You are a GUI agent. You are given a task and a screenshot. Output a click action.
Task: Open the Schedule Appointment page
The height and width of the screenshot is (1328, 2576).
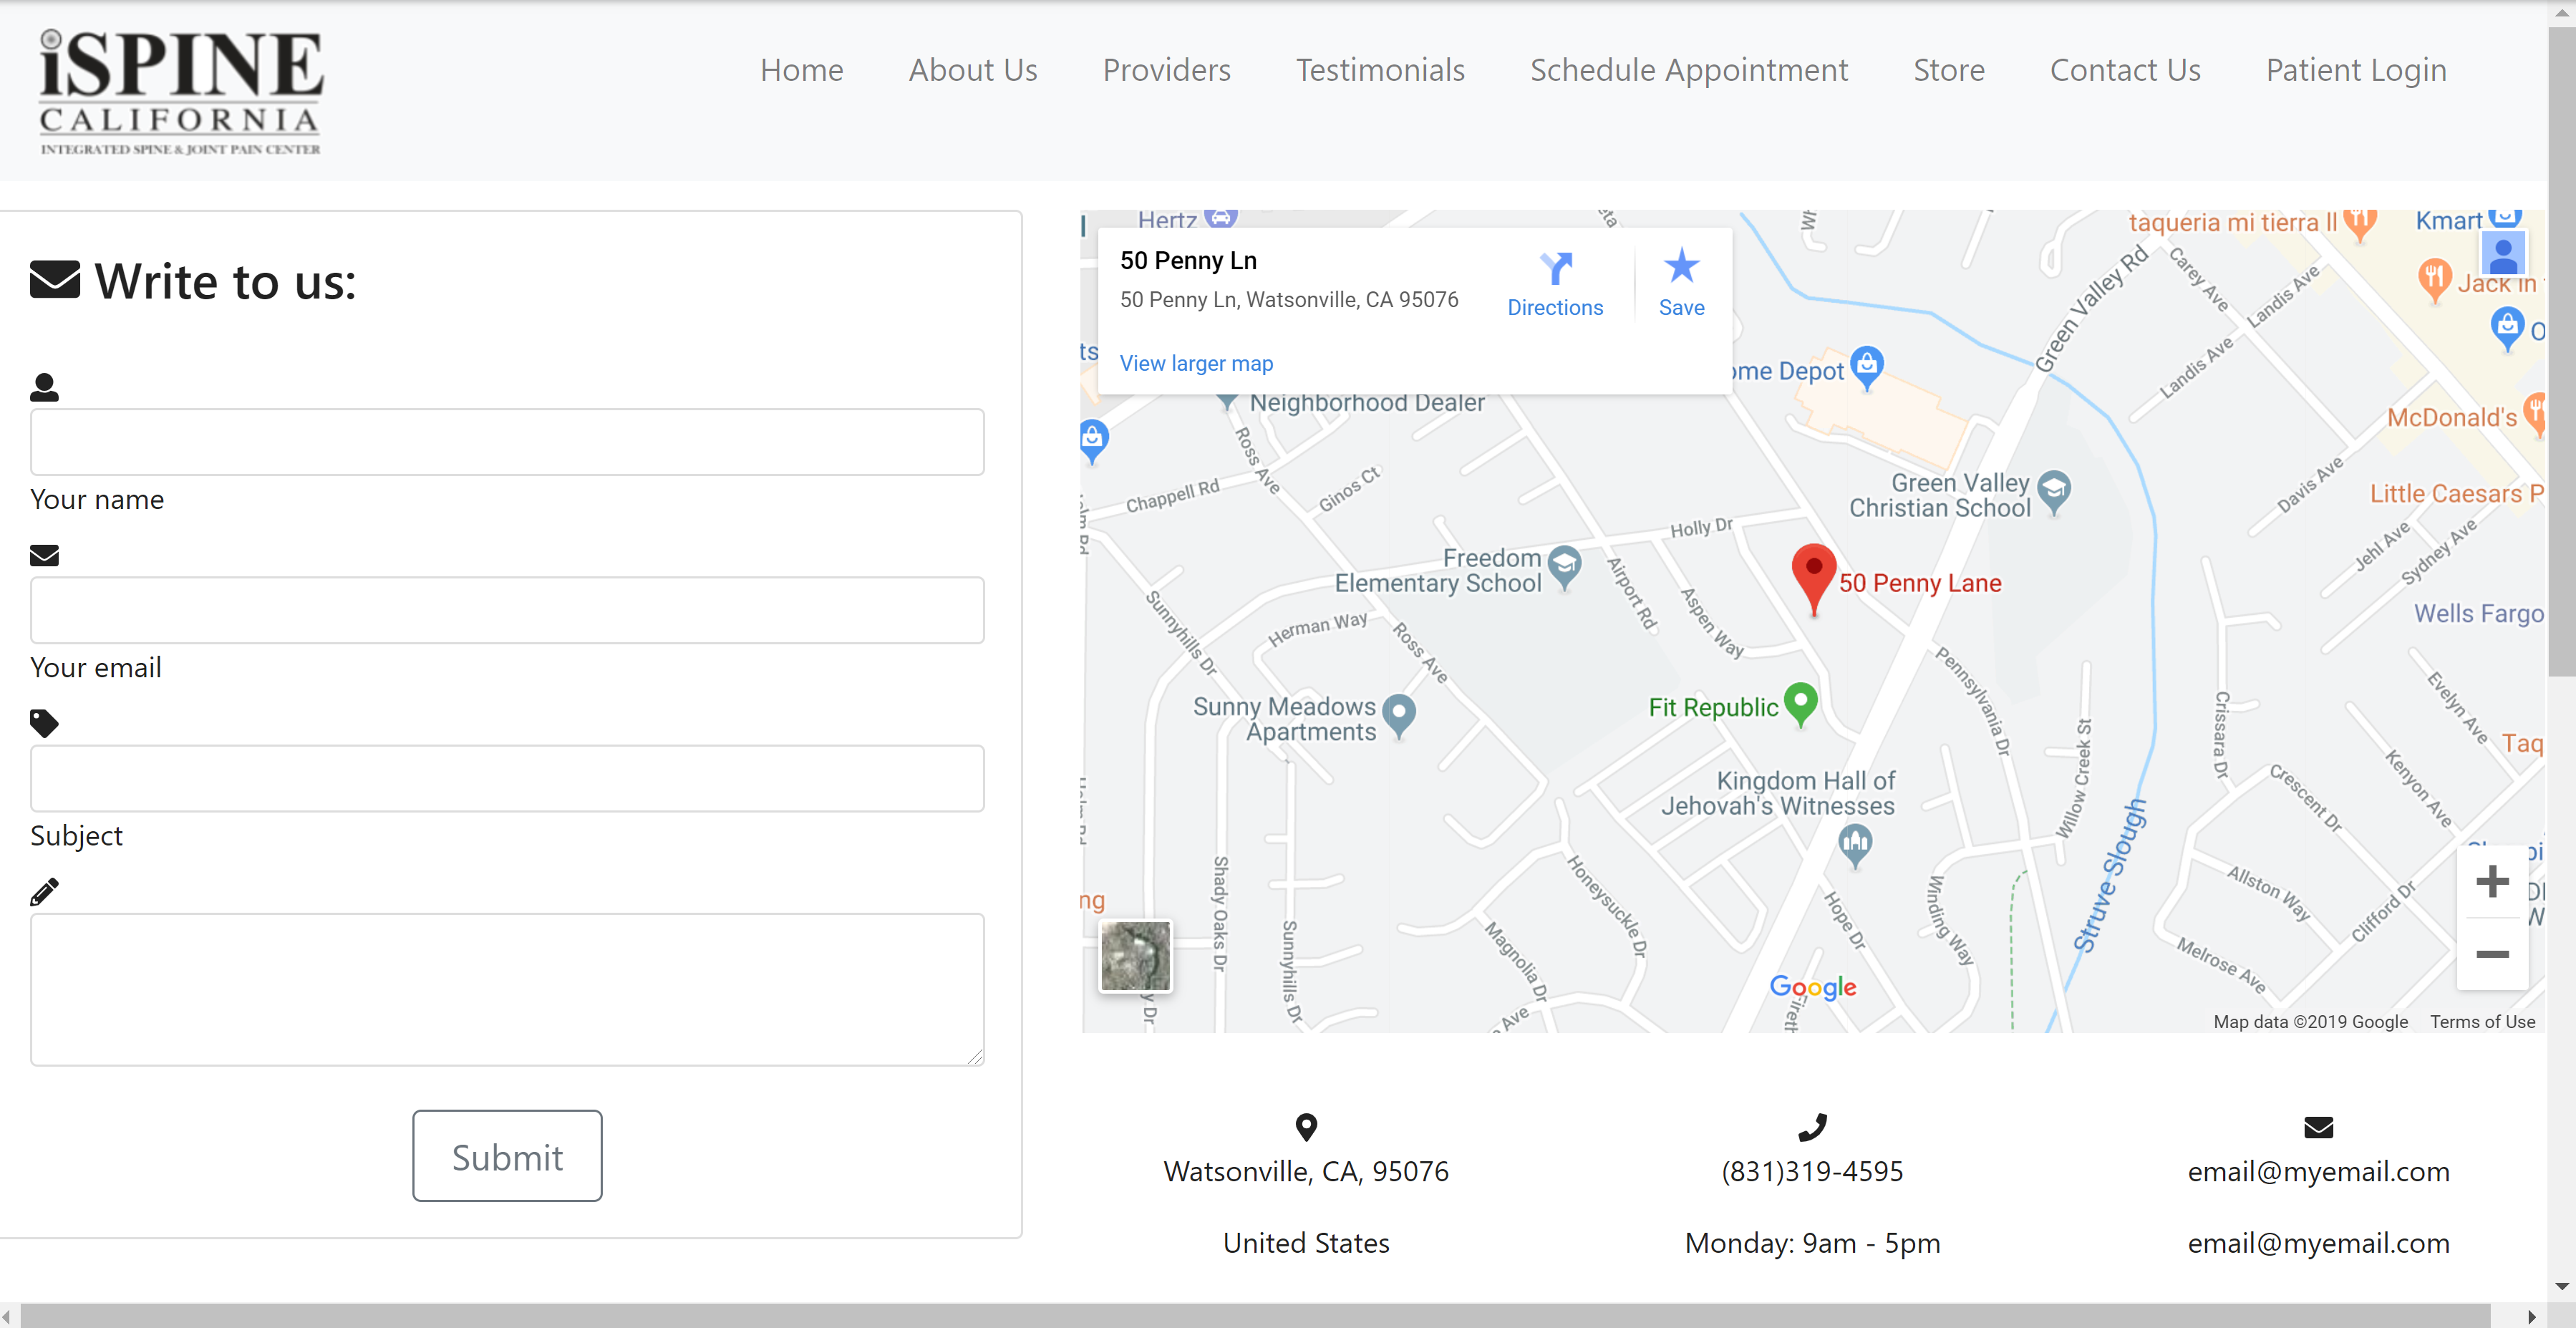[1688, 70]
